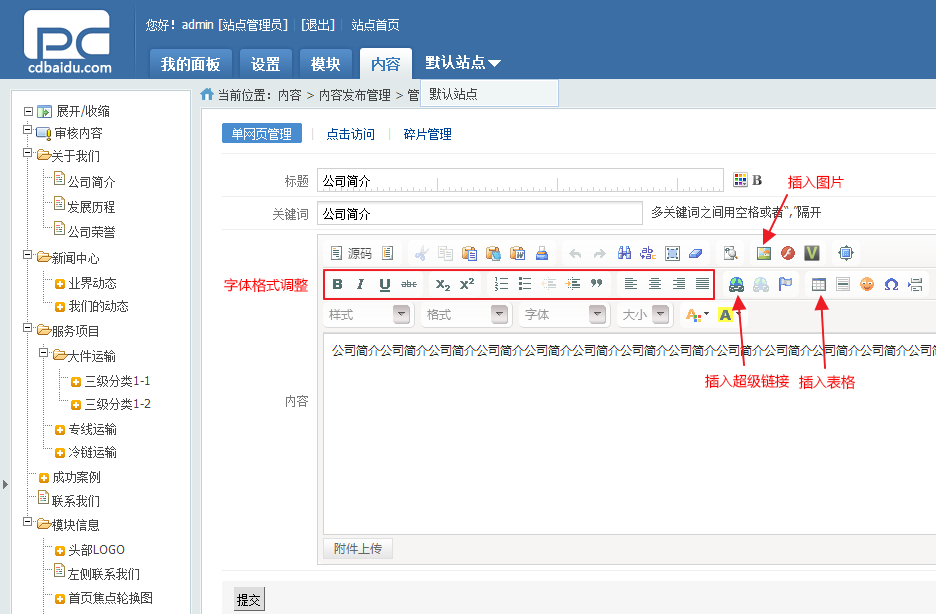Center-align the paragraph text
This screenshot has width=936, height=614.
point(655,284)
